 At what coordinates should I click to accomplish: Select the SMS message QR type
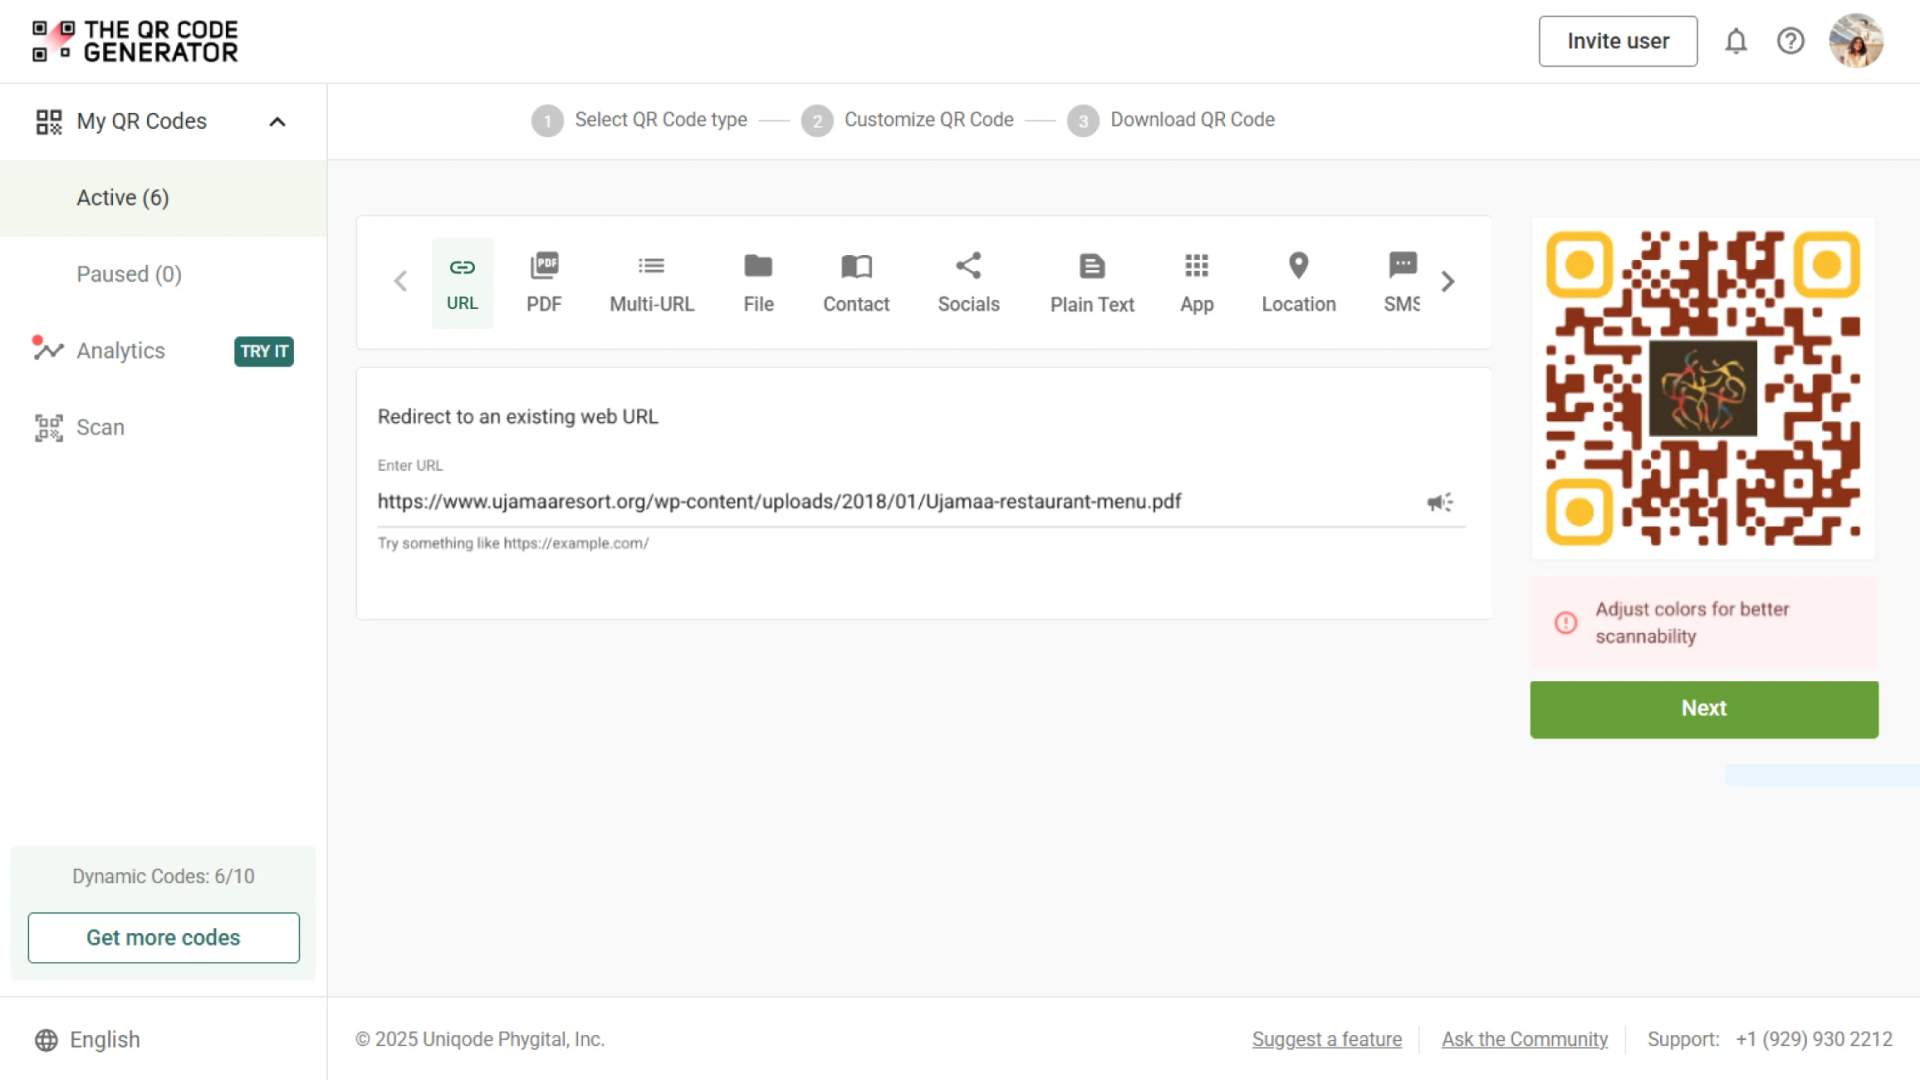pyautogui.click(x=1402, y=282)
